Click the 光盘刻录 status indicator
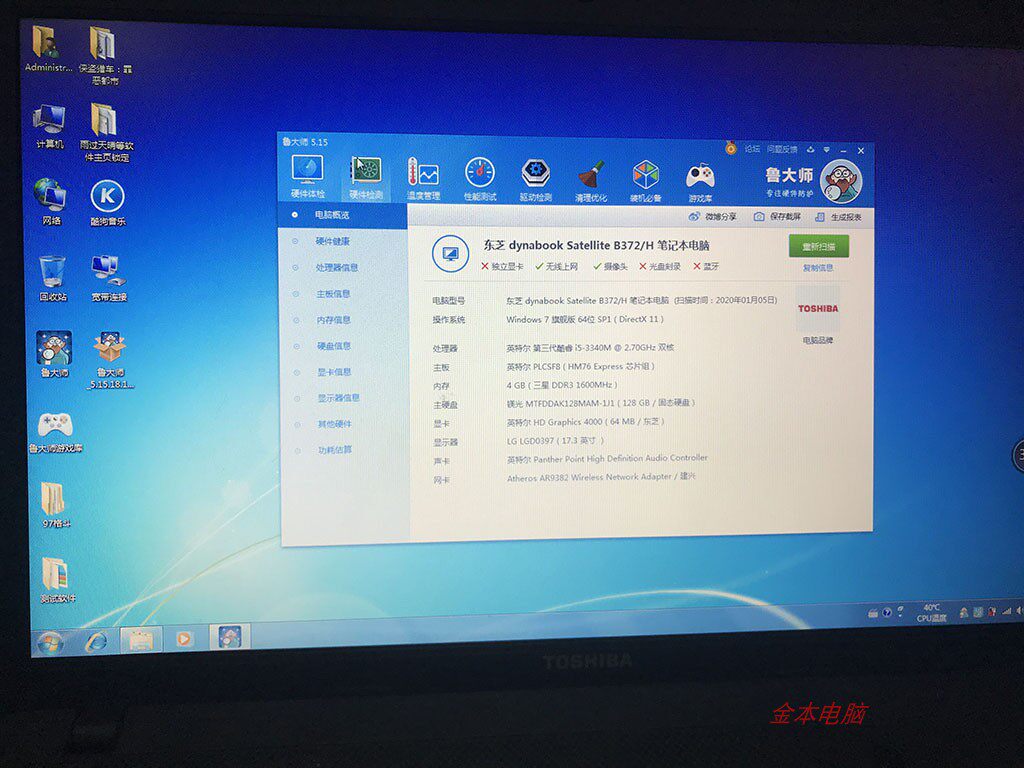The width and height of the screenshot is (1024, 768). pyautogui.click(x=660, y=266)
